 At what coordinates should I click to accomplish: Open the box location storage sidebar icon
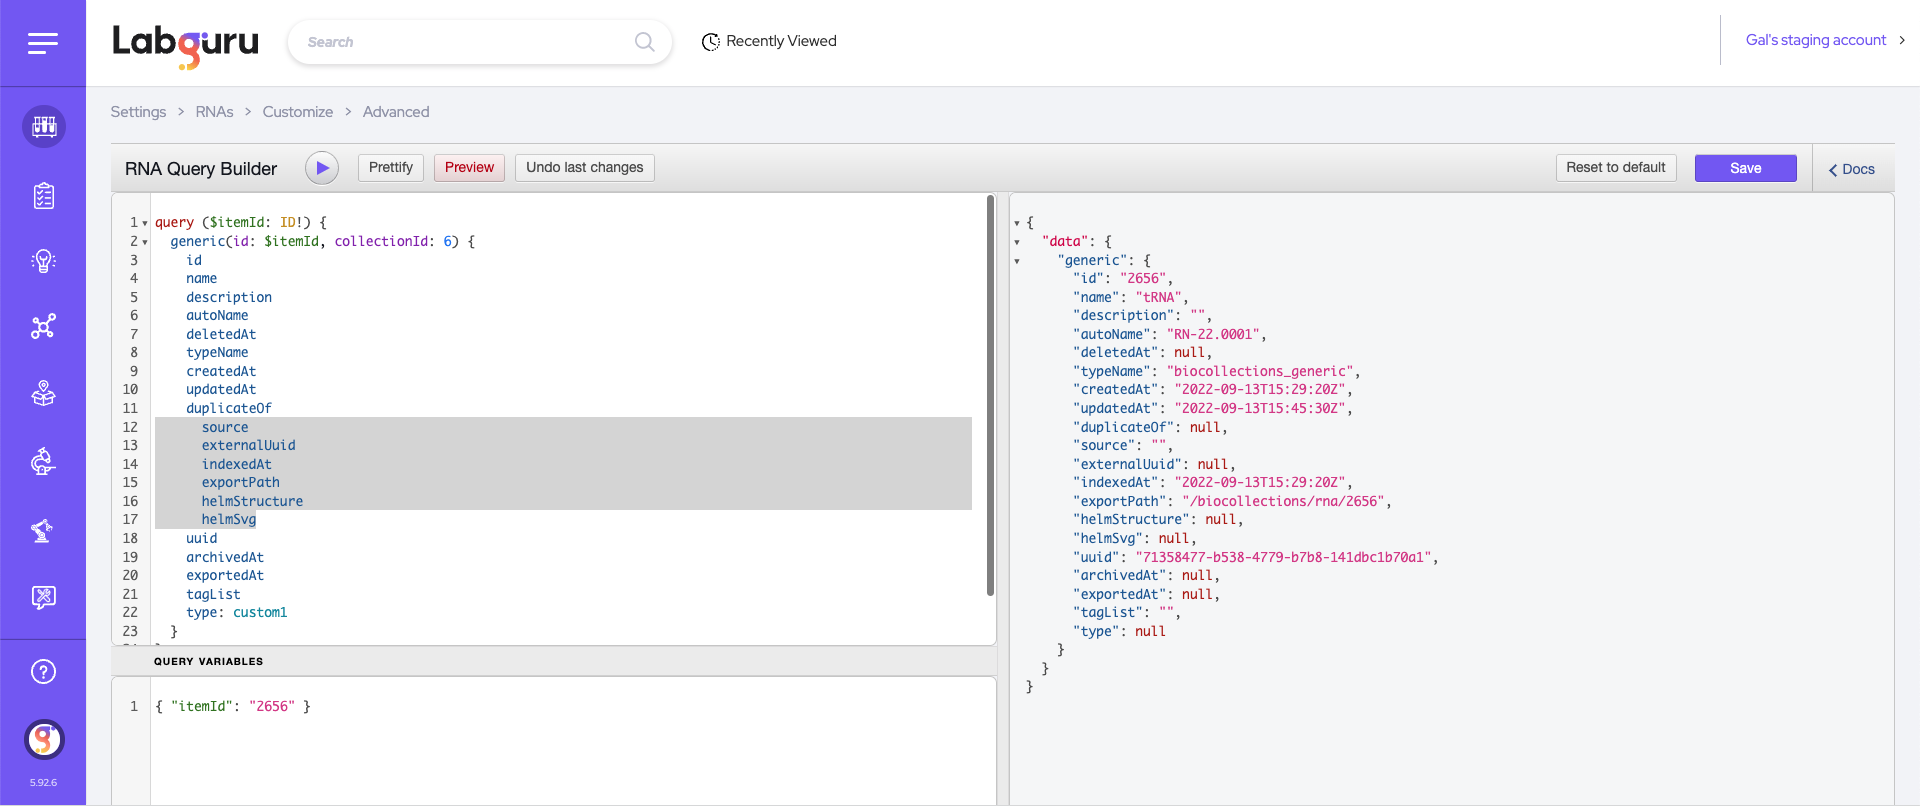click(44, 394)
